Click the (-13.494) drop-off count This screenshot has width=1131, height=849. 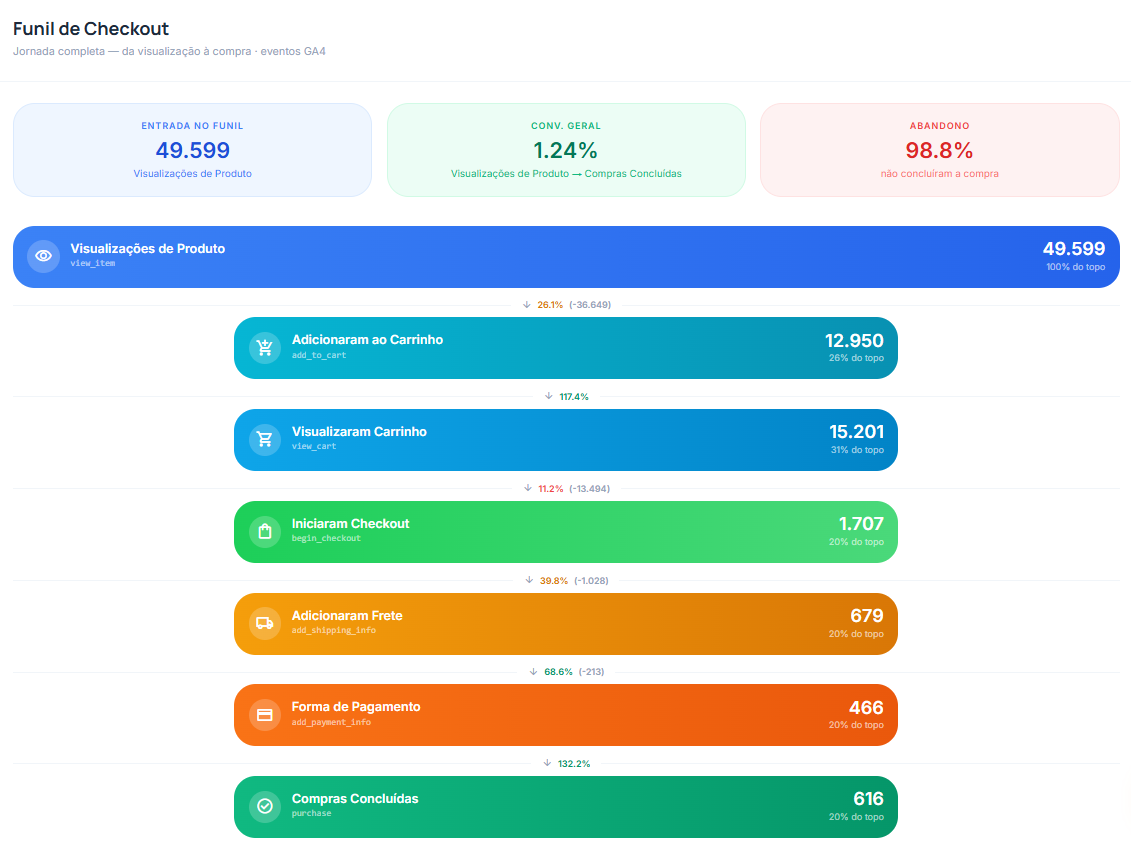click(x=589, y=489)
